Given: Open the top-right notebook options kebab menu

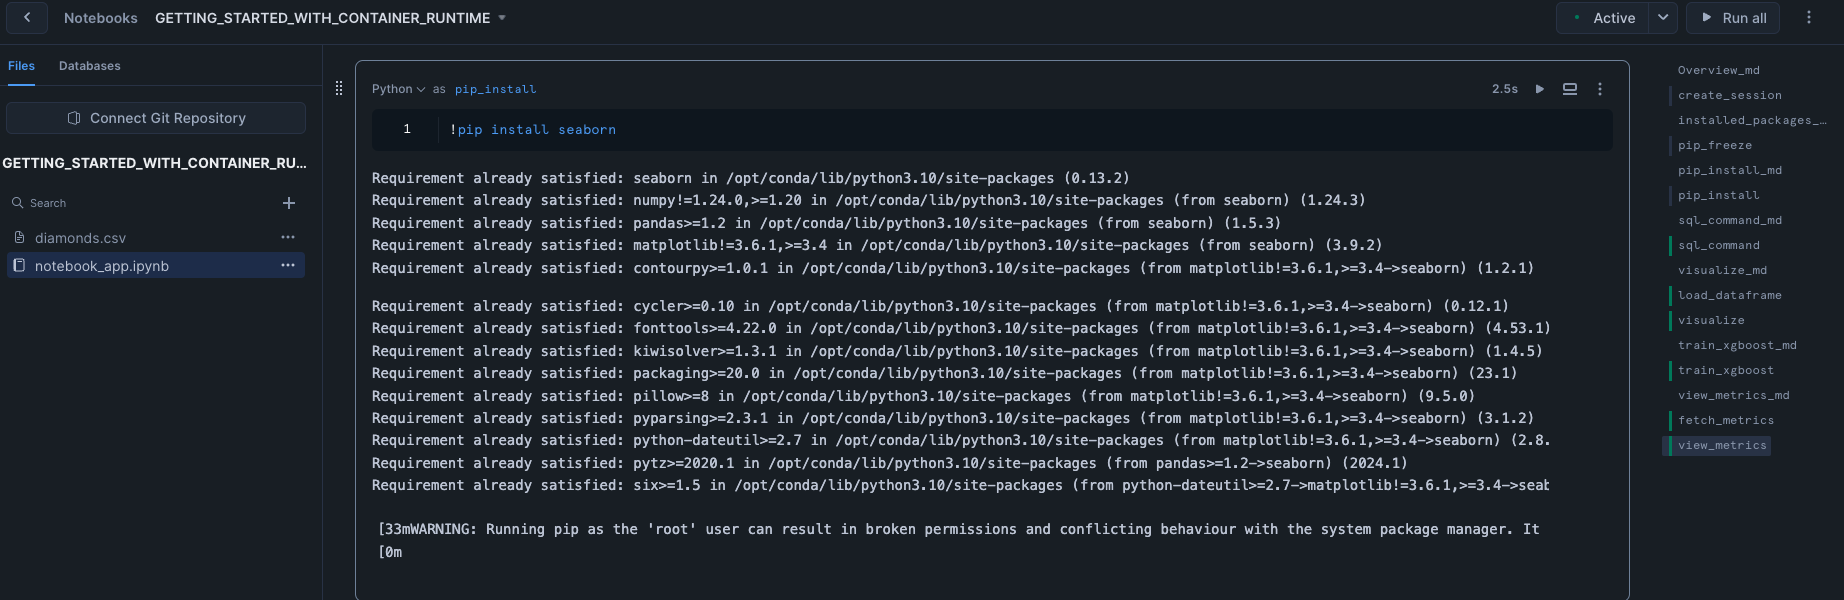Looking at the screenshot, I should coord(1809,18).
